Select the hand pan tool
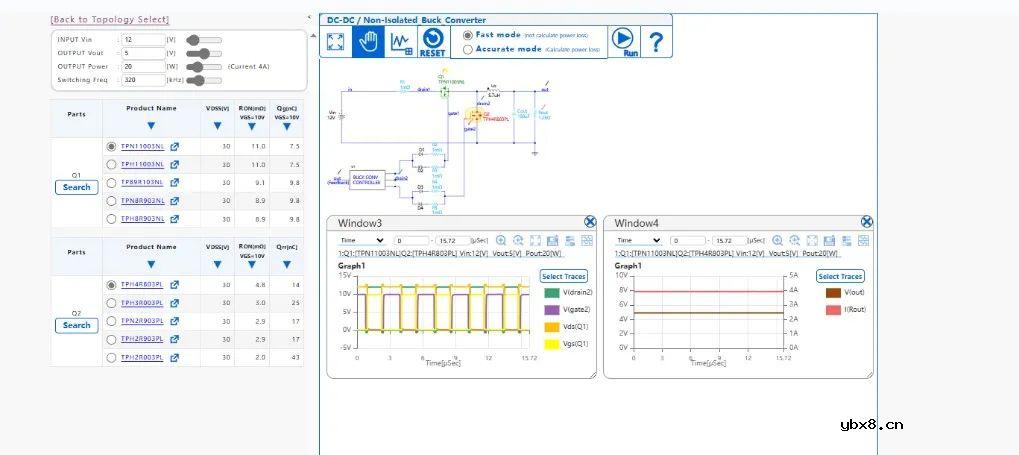This screenshot has width=1019, height=455. click(x=368, y=42)
